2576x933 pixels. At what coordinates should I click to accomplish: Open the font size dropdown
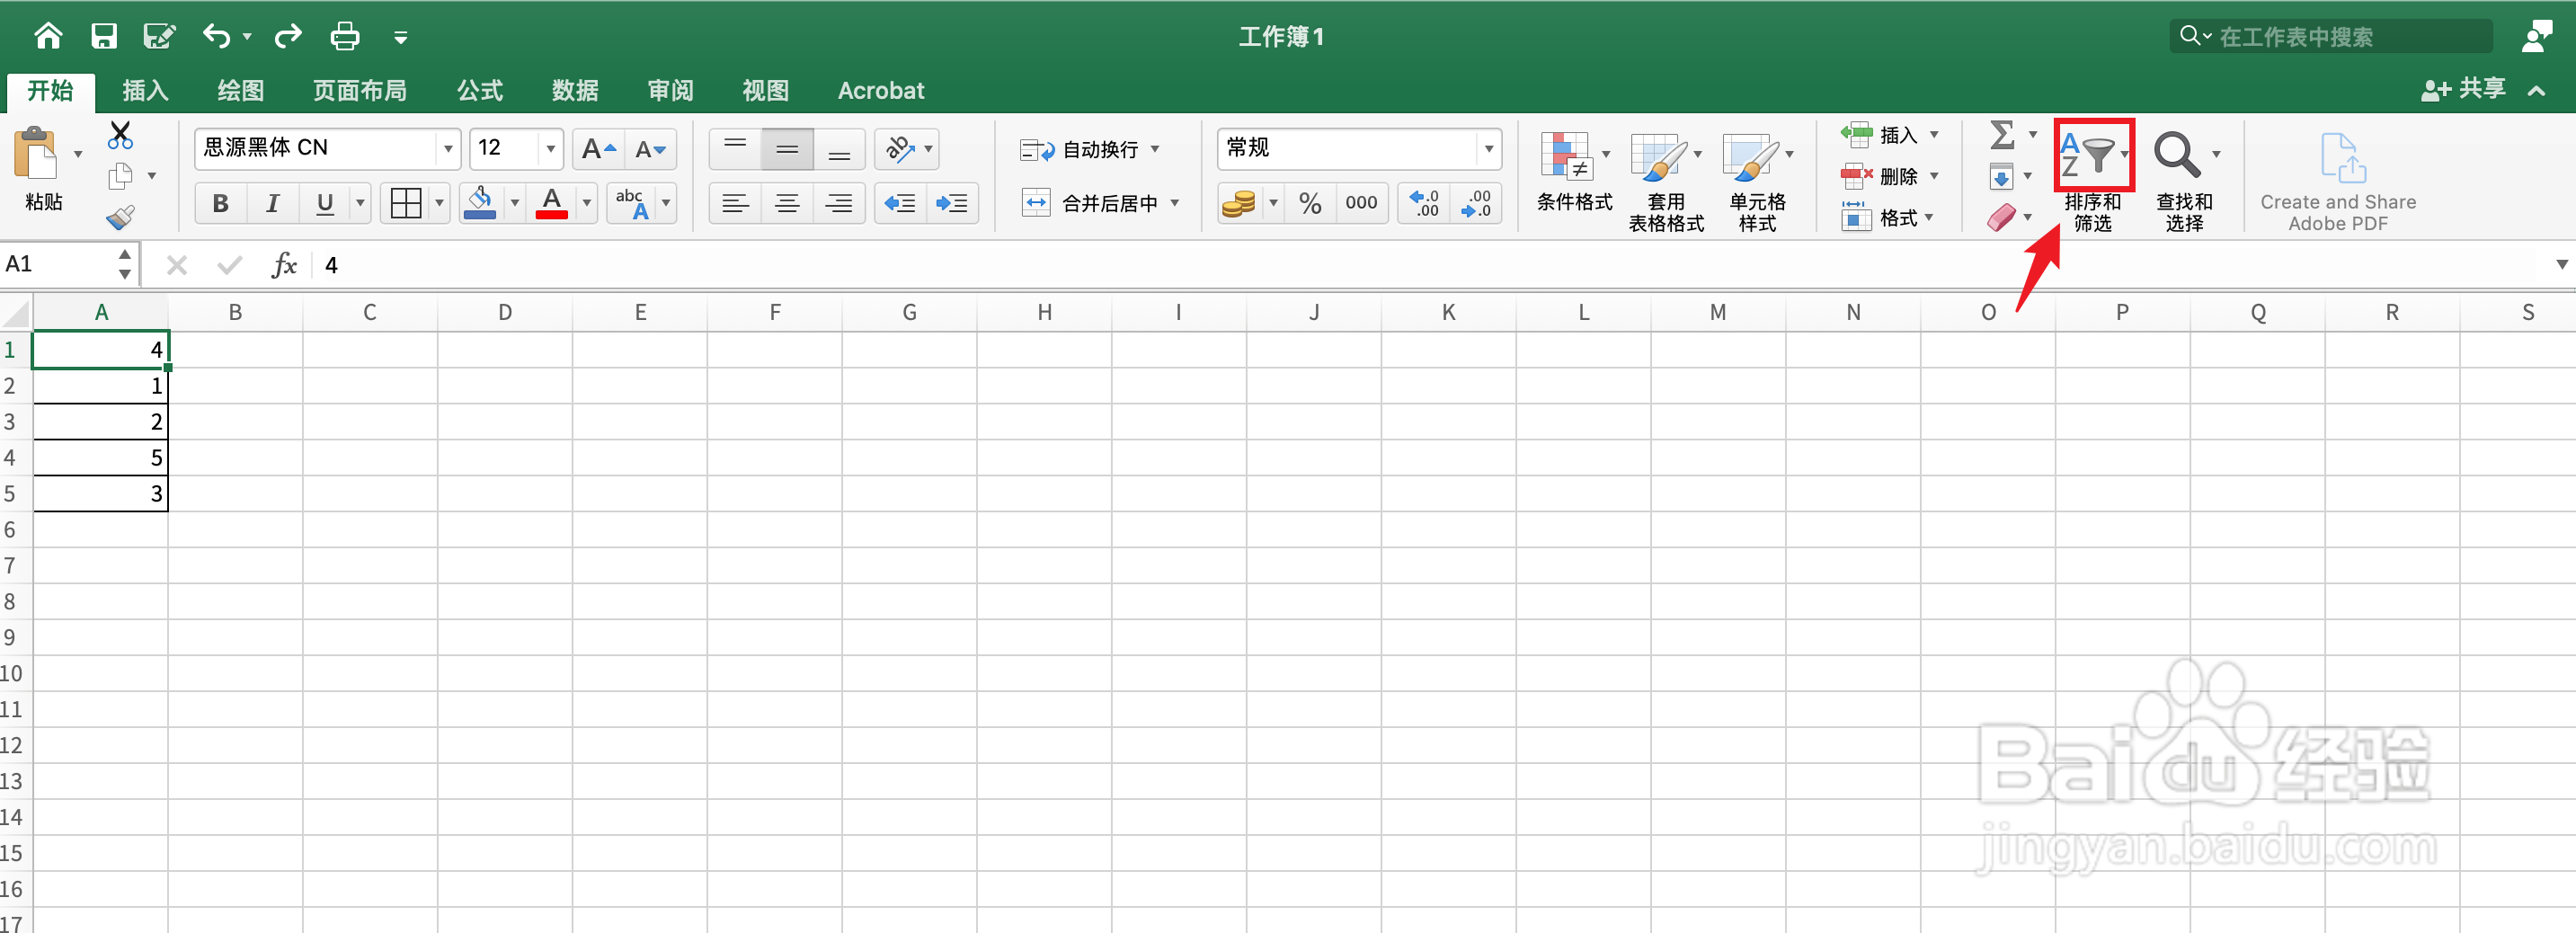click(551, 149)
